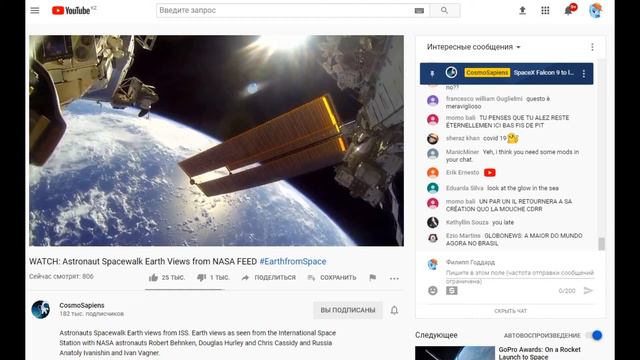The image size is (640, 360).
Task: Open CosmoSapiens channel name link
Action: pyautogui.click(x=82, y=305)
